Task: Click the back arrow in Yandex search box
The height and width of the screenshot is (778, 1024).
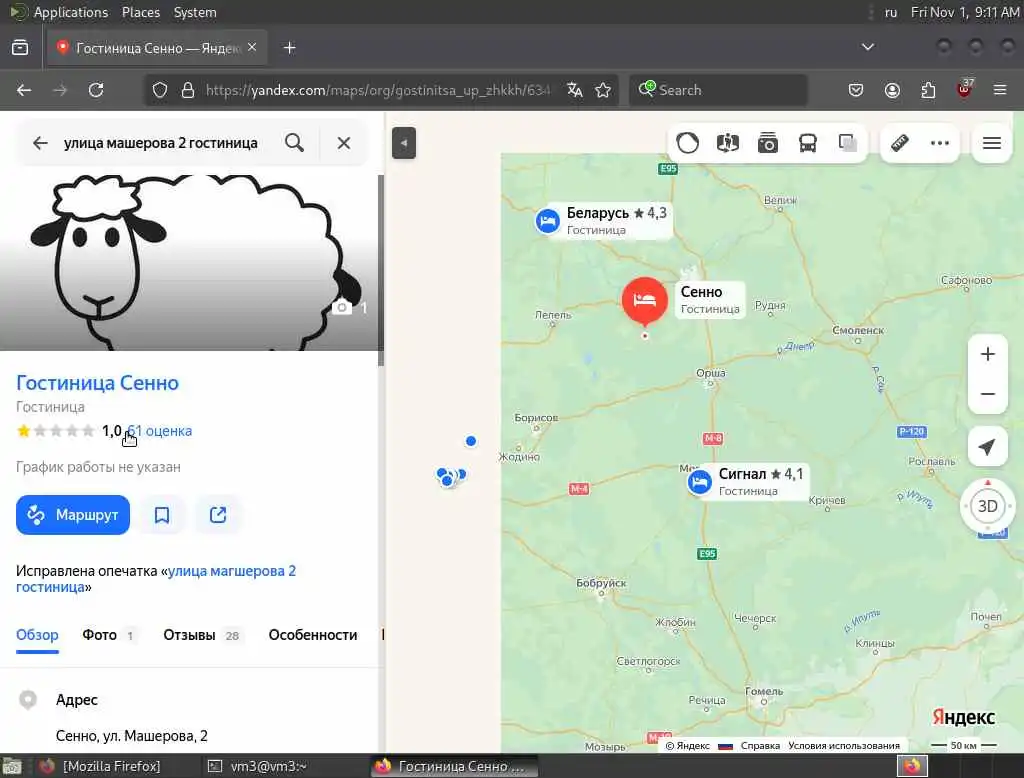Action: [40, 143]
